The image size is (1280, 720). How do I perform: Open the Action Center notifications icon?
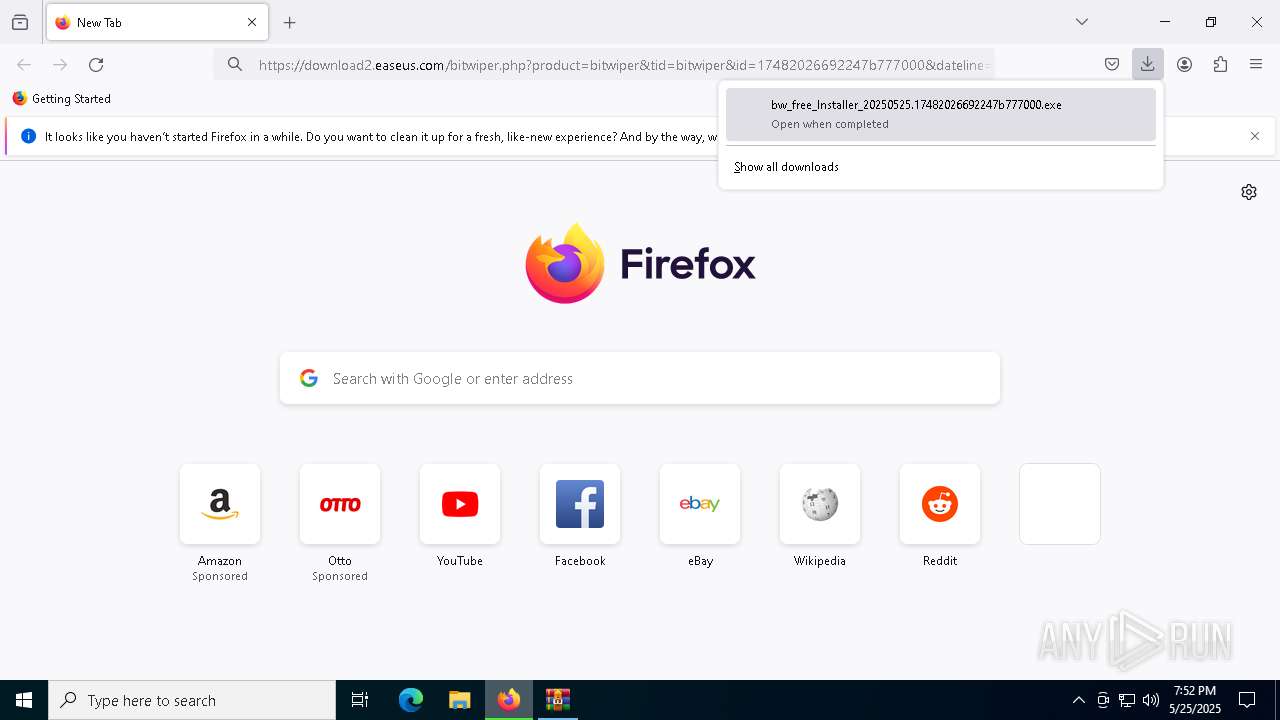[1247, 700]
